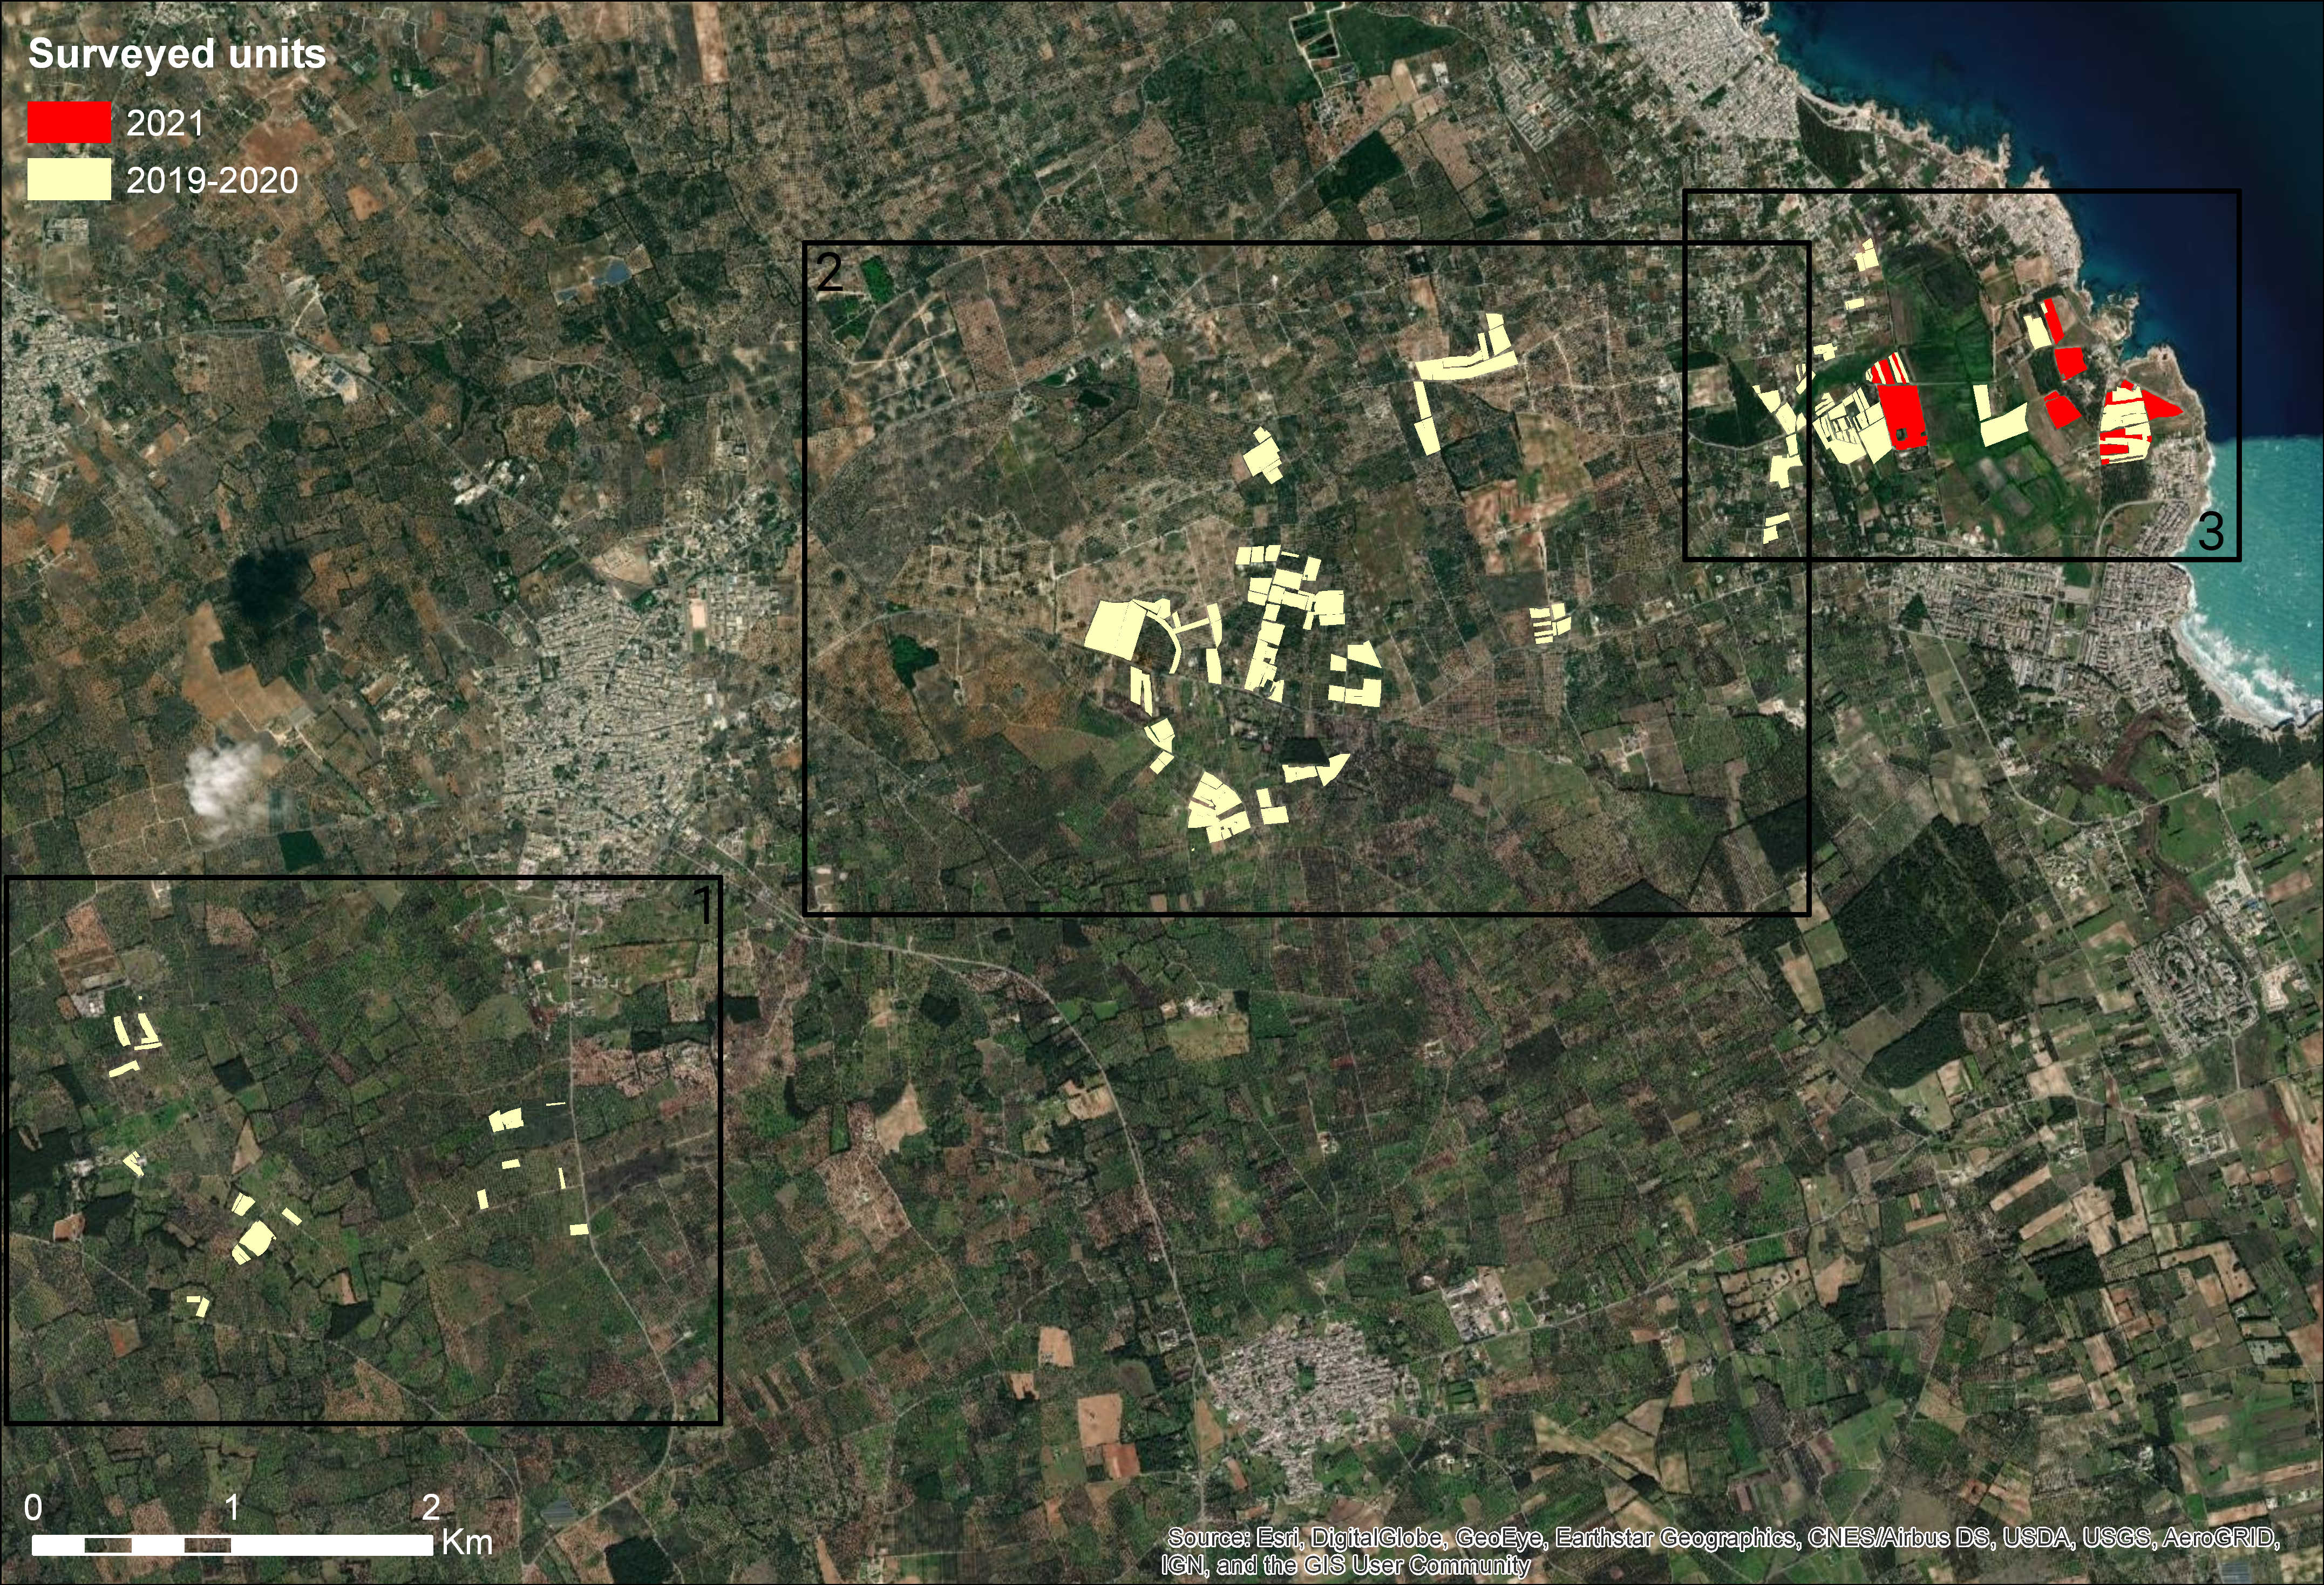
Task: Click the number 2 box label
Action: [829, 272]
